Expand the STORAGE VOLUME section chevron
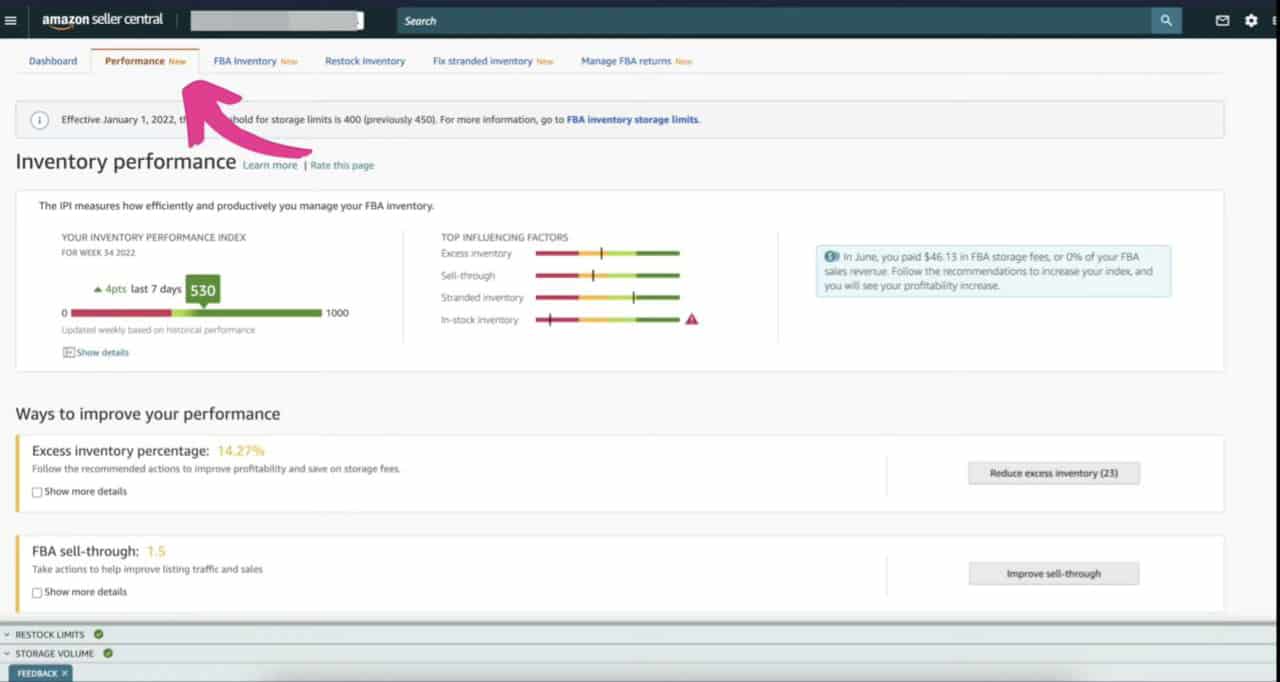1280x682 pixels. pos(7,654)
